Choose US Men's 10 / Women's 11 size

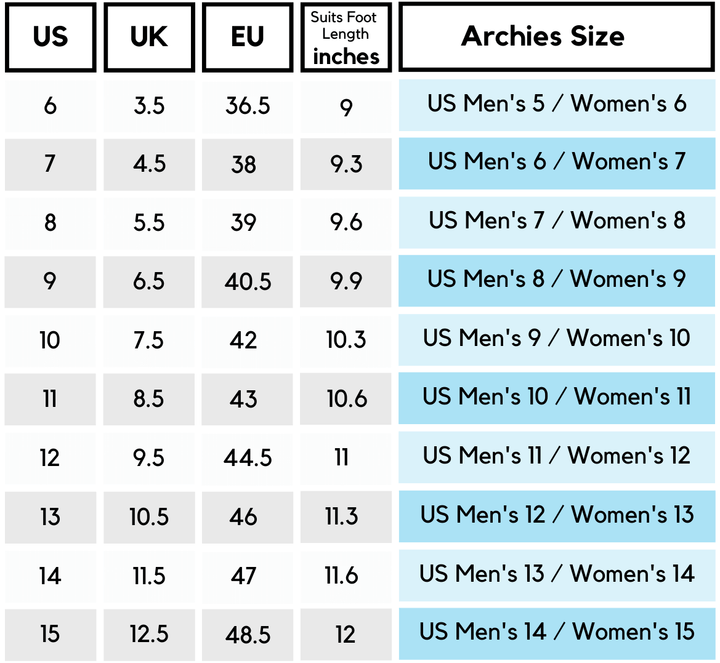click(x=557, y=399)
